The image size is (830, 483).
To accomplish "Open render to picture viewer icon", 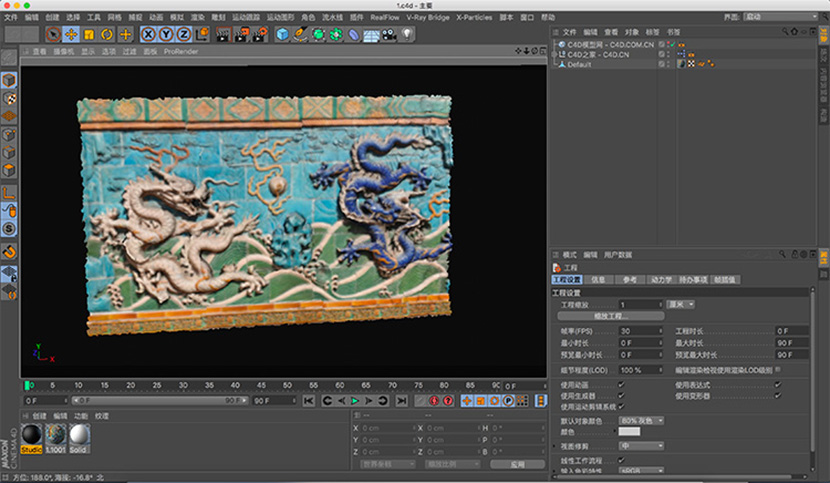I will (241, 34).
